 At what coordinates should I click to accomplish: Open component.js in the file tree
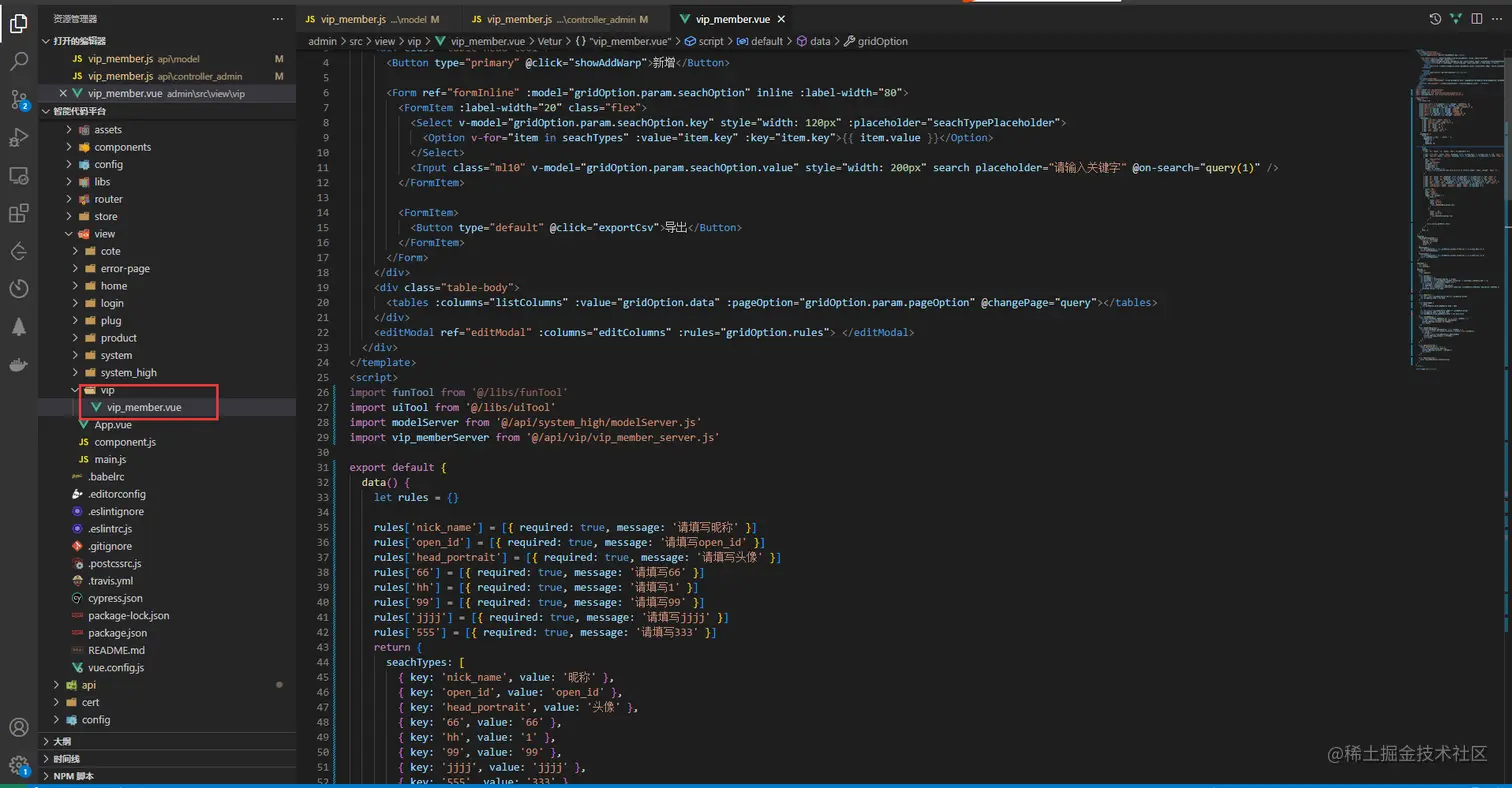pos(166,442)
